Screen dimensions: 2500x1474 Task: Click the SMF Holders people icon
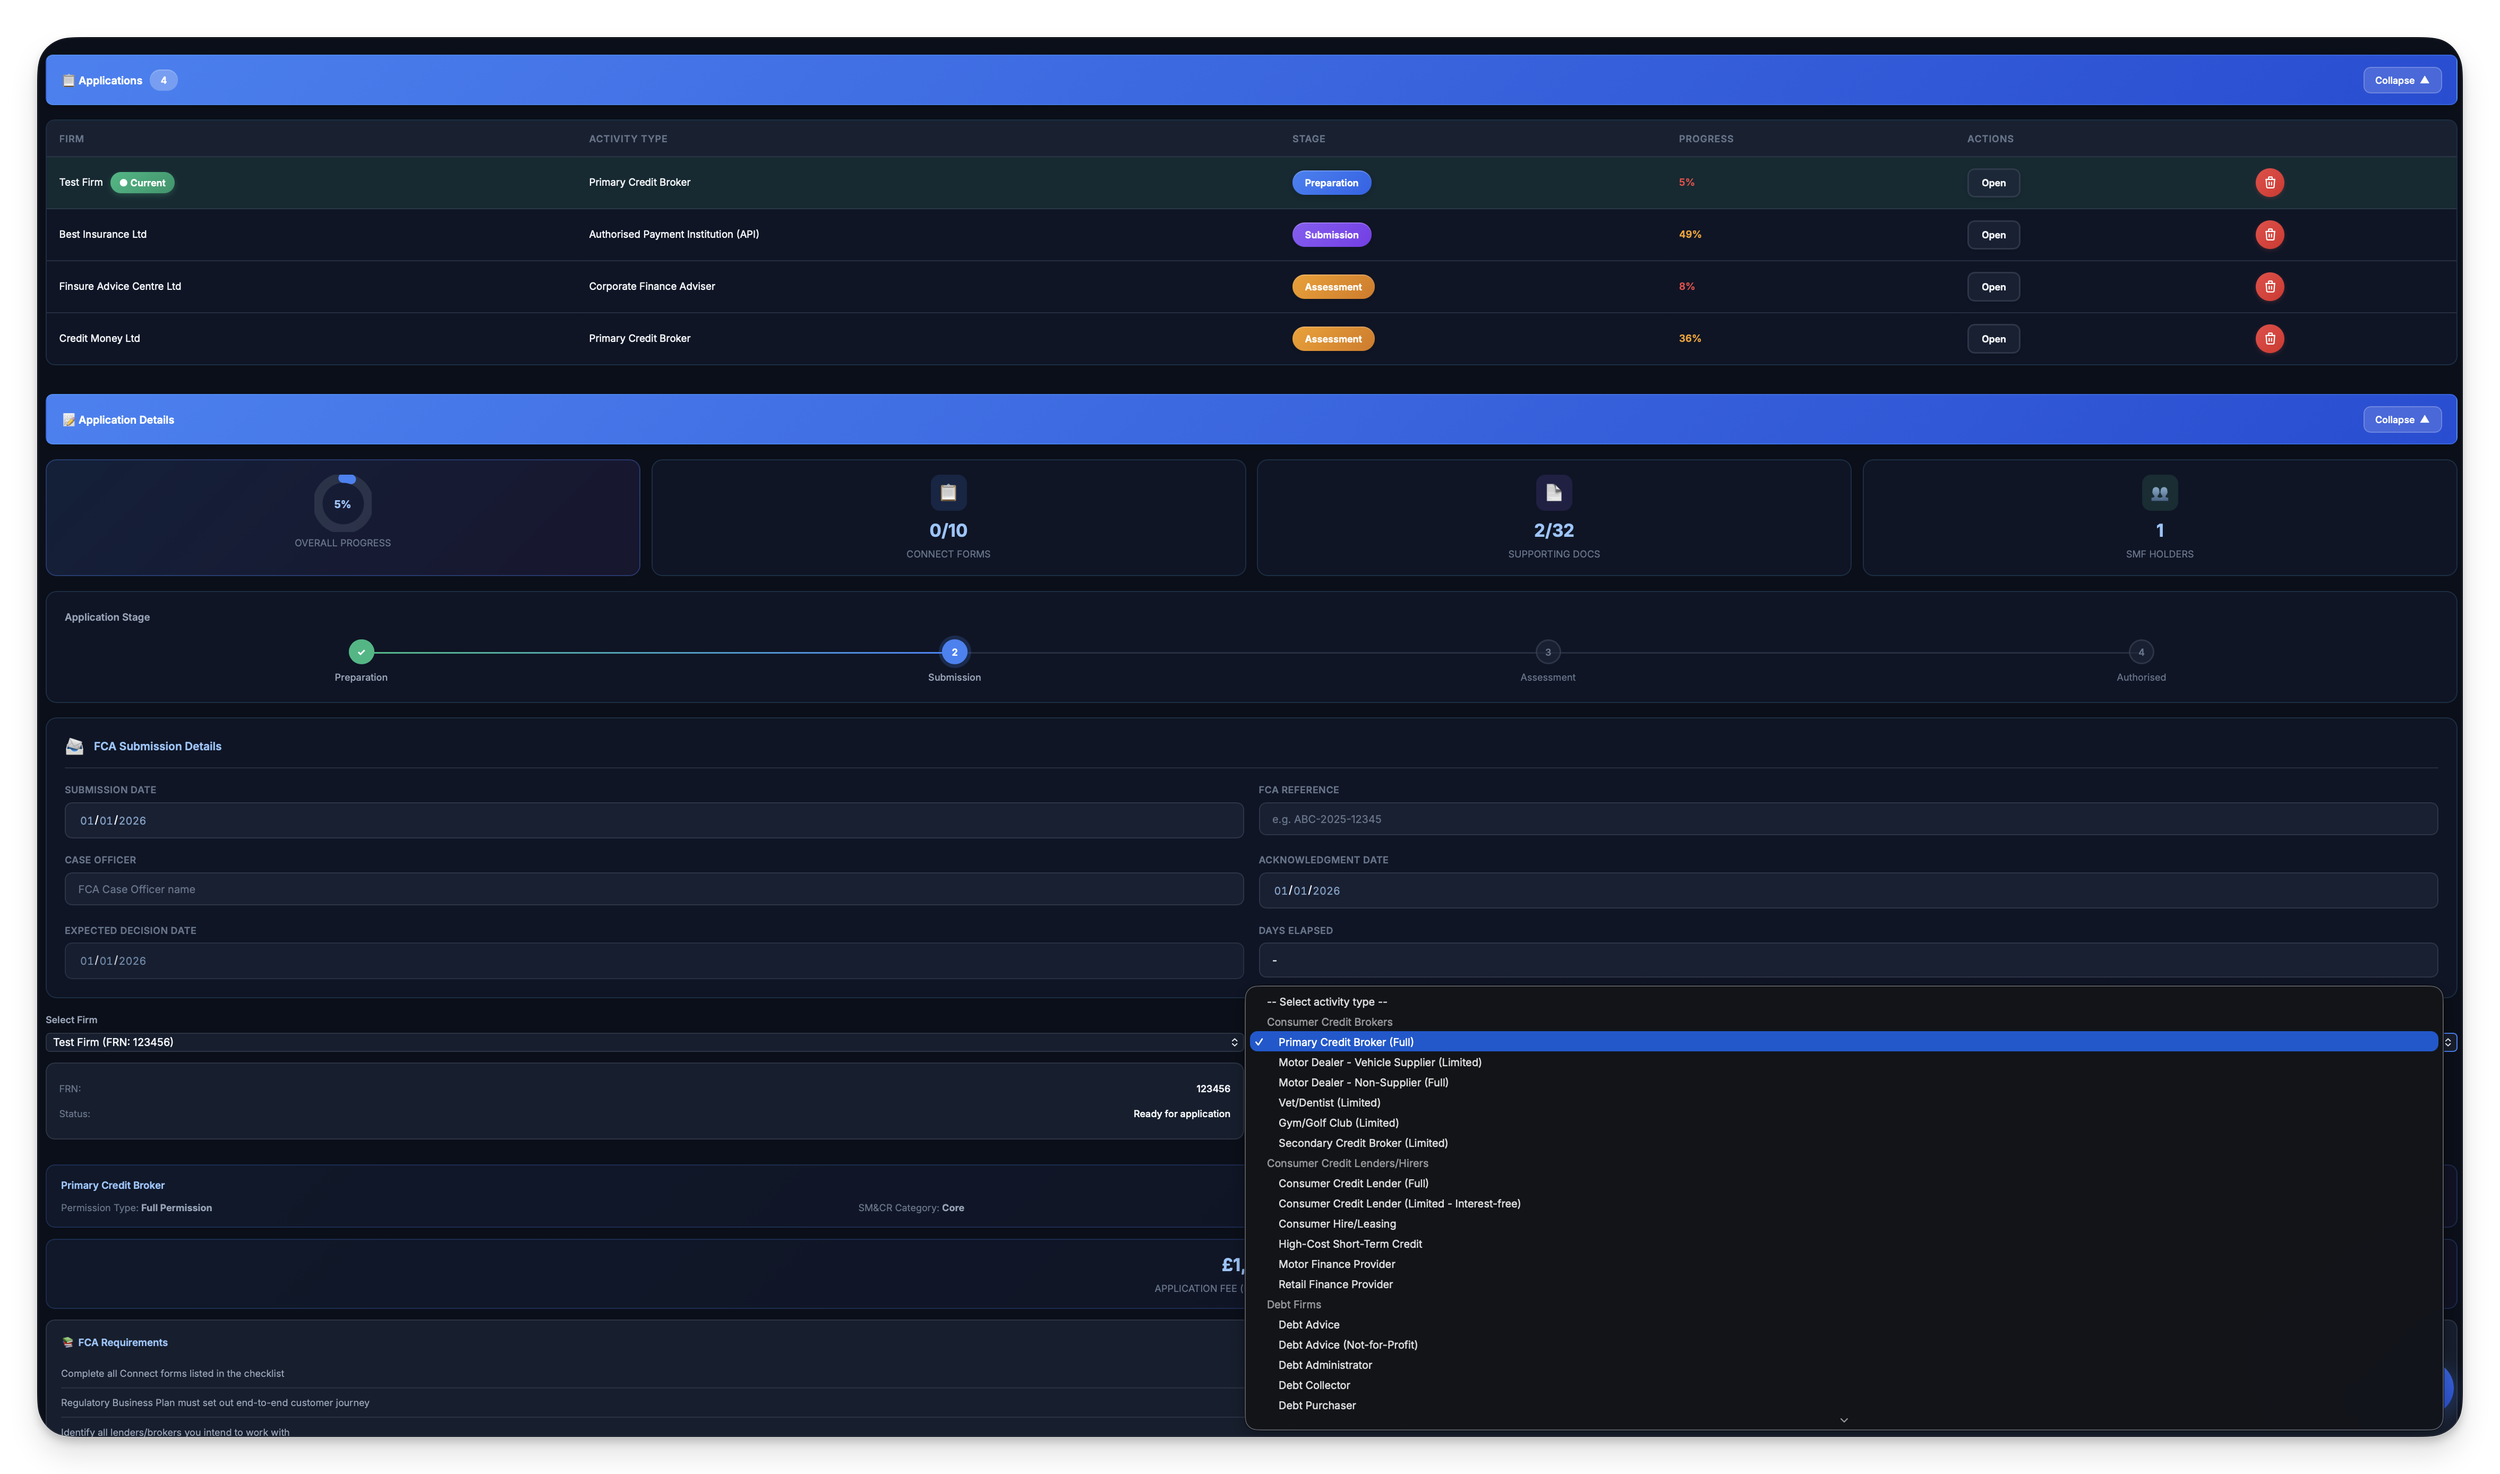pyautogui.click(x=2159, y=493)
